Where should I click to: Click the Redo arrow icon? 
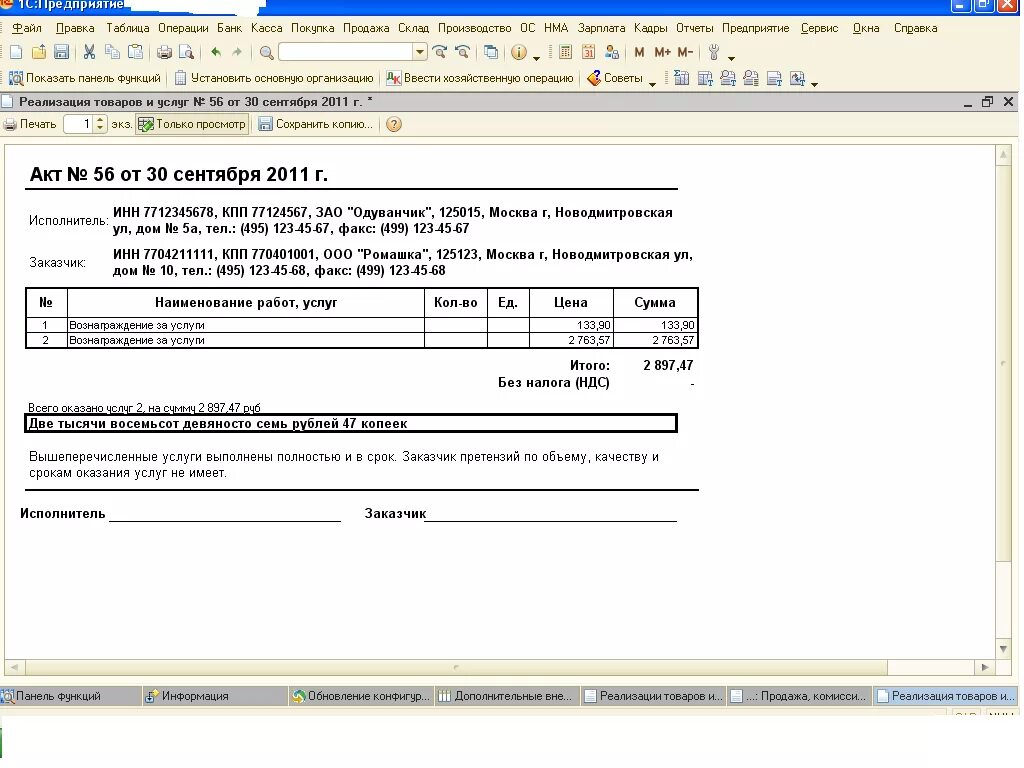tap(237, 52)
